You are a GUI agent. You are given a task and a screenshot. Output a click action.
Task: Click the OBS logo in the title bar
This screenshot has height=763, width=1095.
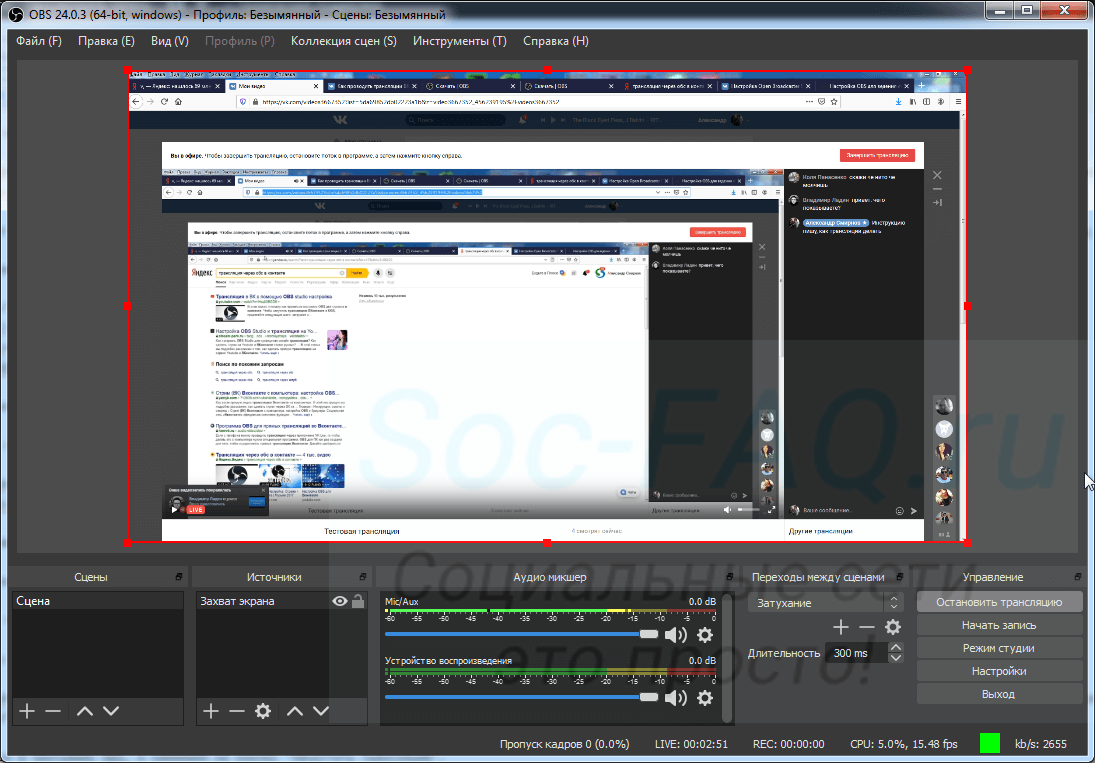15,15
